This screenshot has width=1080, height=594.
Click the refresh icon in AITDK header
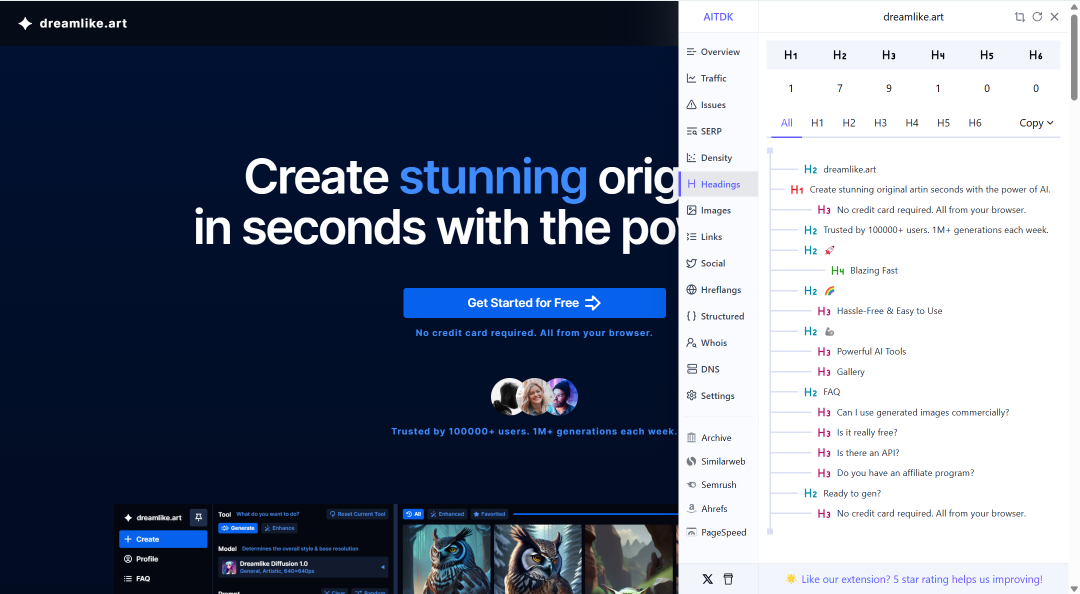click(1037, 17)
